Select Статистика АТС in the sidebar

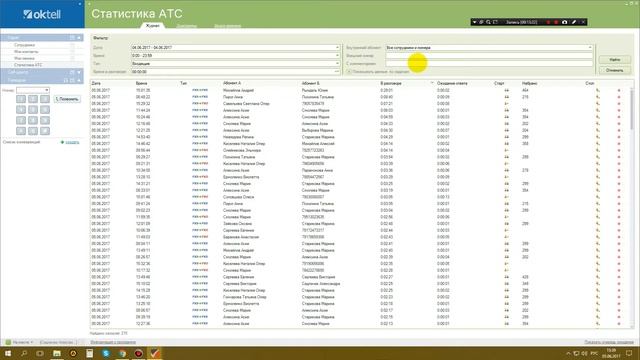[x=28, y=65]
